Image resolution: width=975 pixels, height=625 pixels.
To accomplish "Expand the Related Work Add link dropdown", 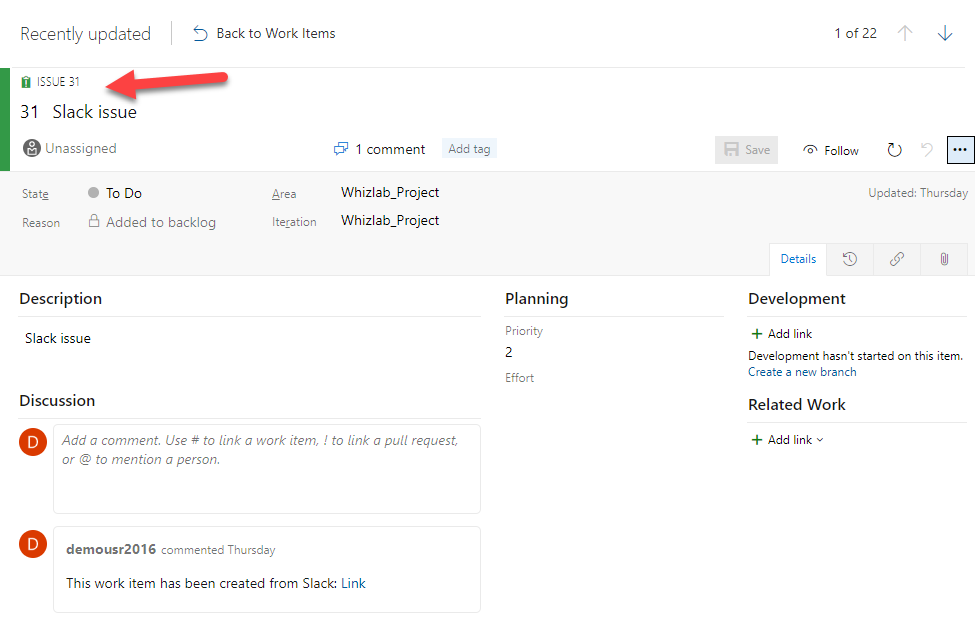I will coord(788,440).
